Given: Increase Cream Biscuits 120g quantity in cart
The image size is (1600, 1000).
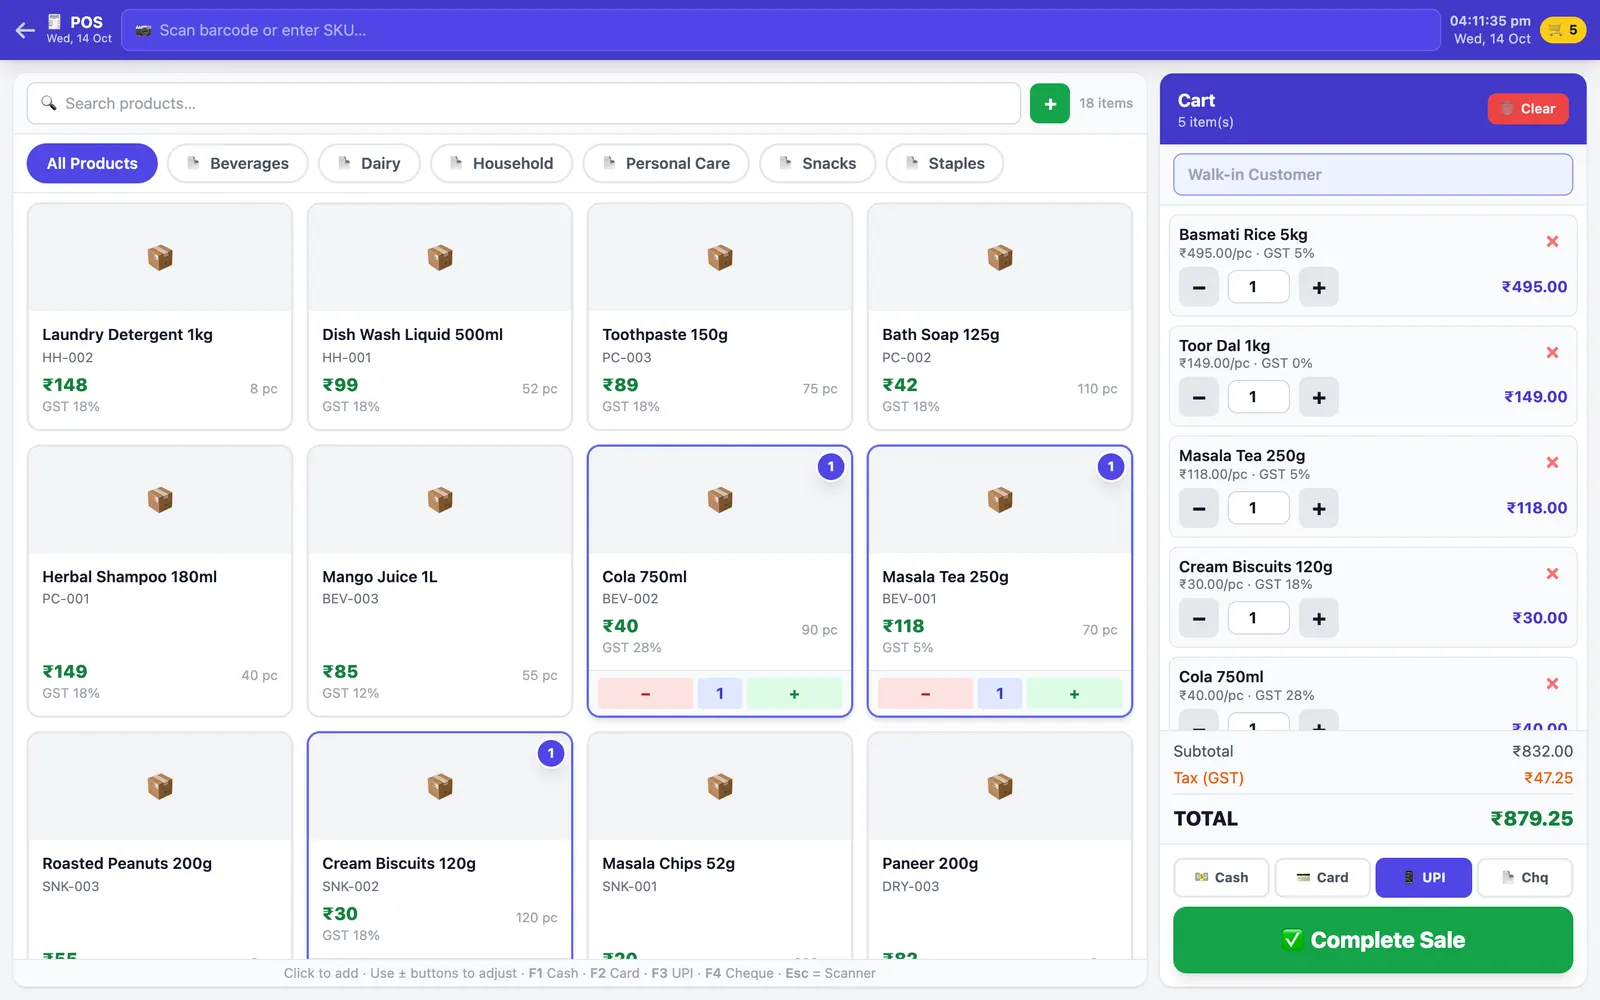Looking at the screenshot, I should pos(1319,618).
